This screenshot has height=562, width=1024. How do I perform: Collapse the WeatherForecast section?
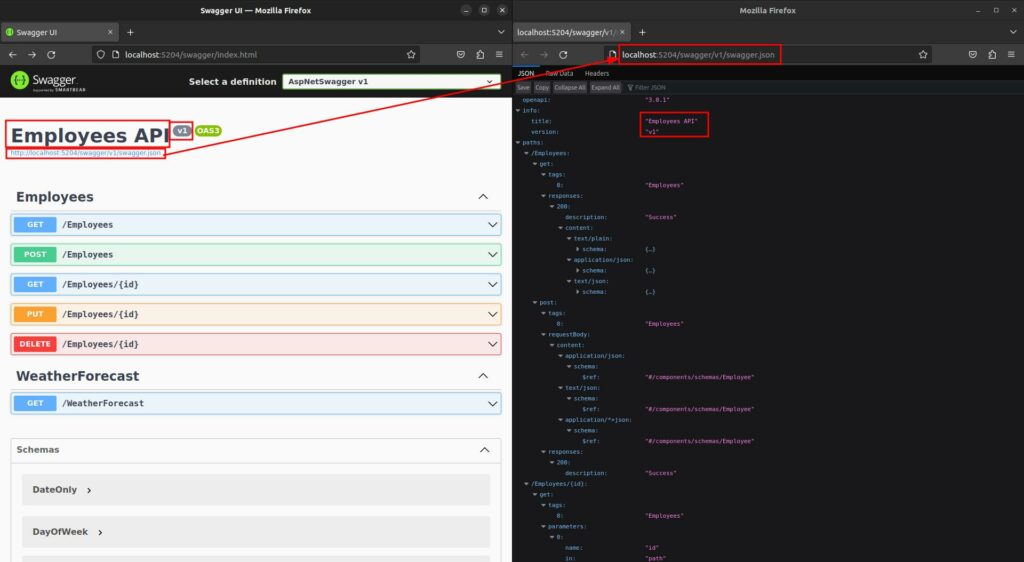click(x=483, y=376)
